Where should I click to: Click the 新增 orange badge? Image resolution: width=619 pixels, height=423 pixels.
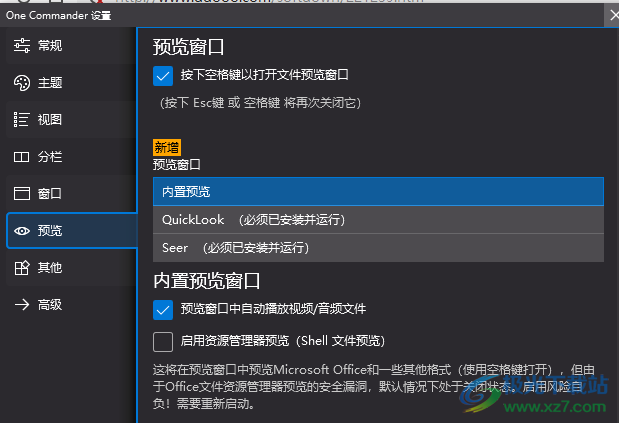click(x=167, y=148)
